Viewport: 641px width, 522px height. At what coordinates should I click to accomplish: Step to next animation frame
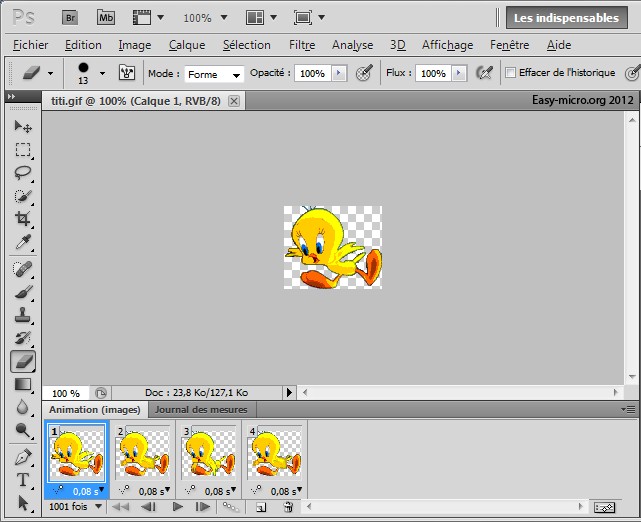203,507
